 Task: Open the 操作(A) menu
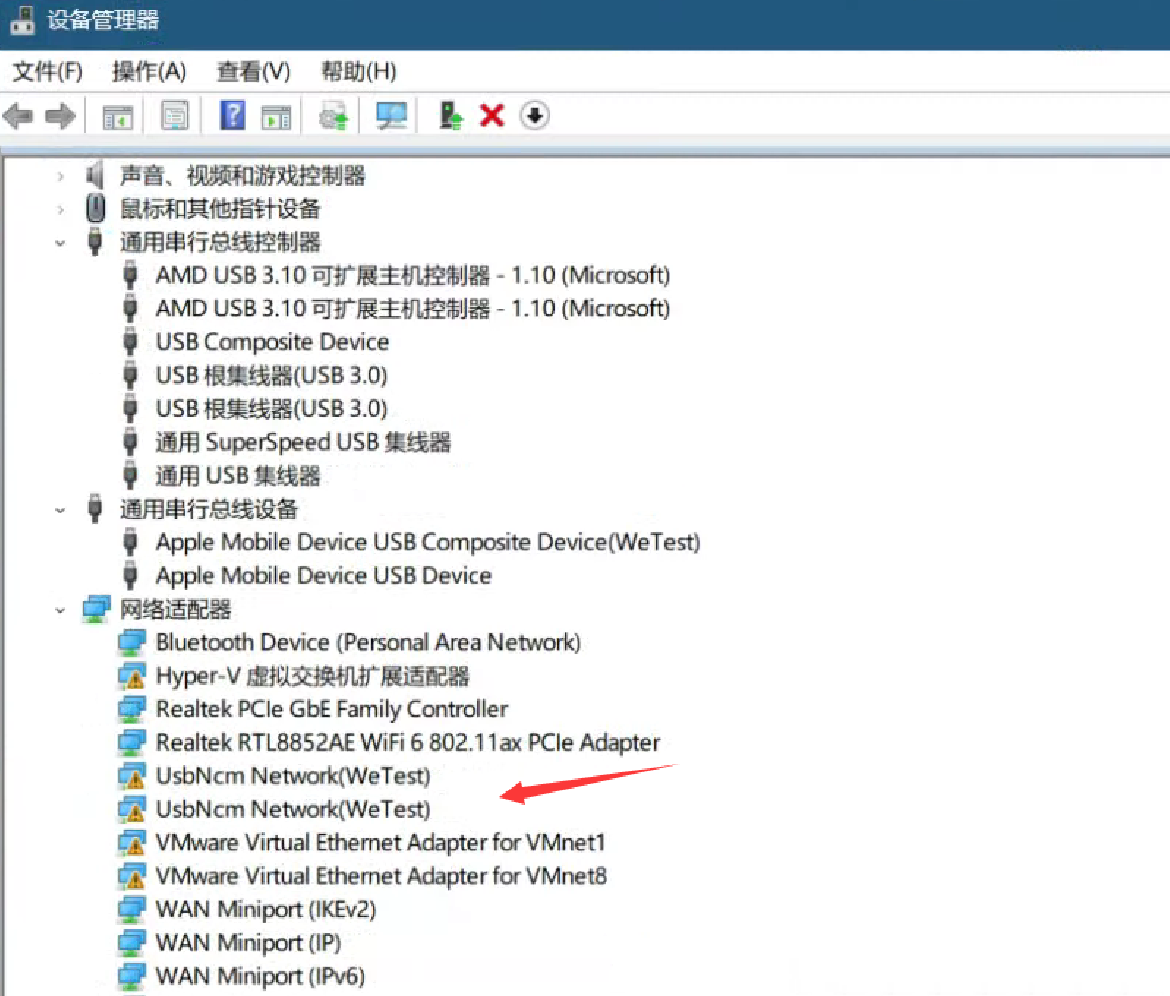pos(149,72)
